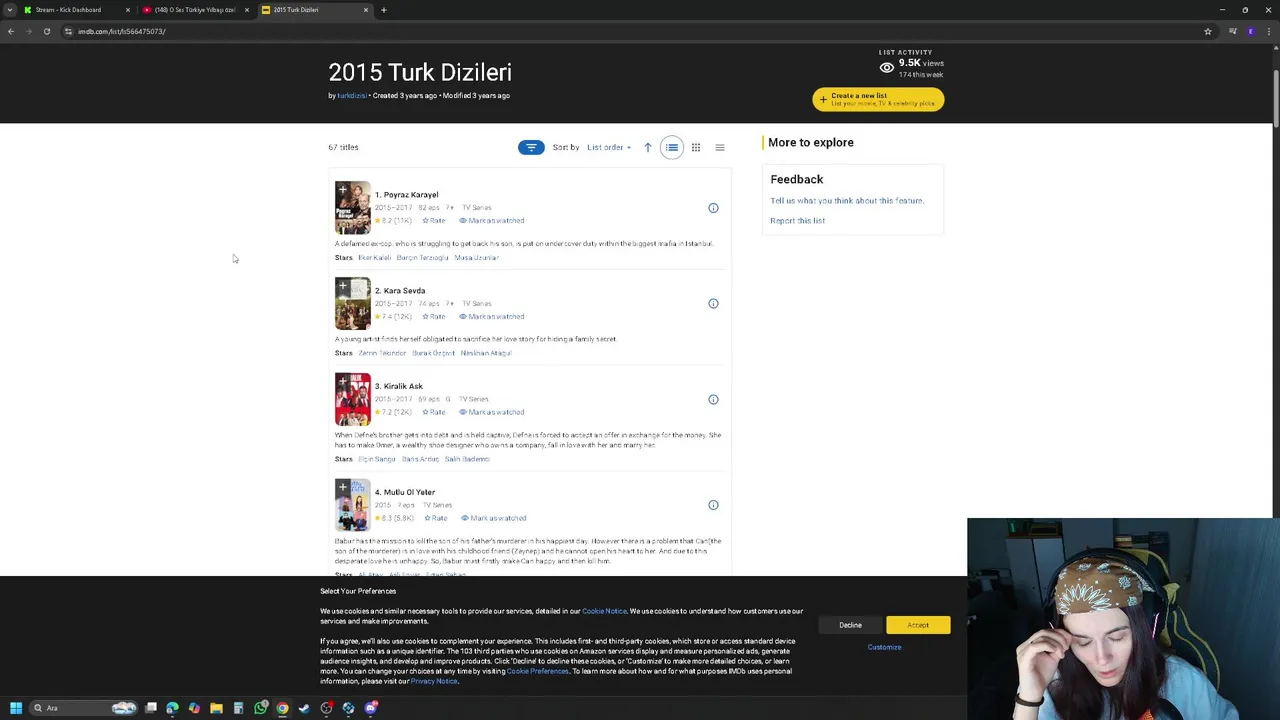Open File Explorer from the taskbar
The image size is (1280, 720).
(216, 708)
